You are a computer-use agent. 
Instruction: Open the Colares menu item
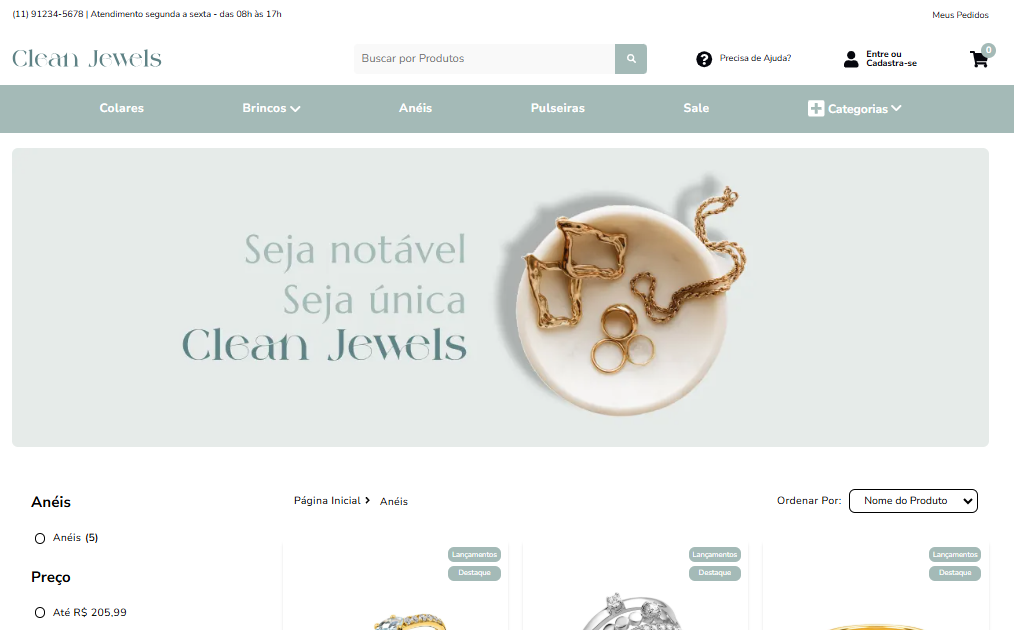[122, 108]
